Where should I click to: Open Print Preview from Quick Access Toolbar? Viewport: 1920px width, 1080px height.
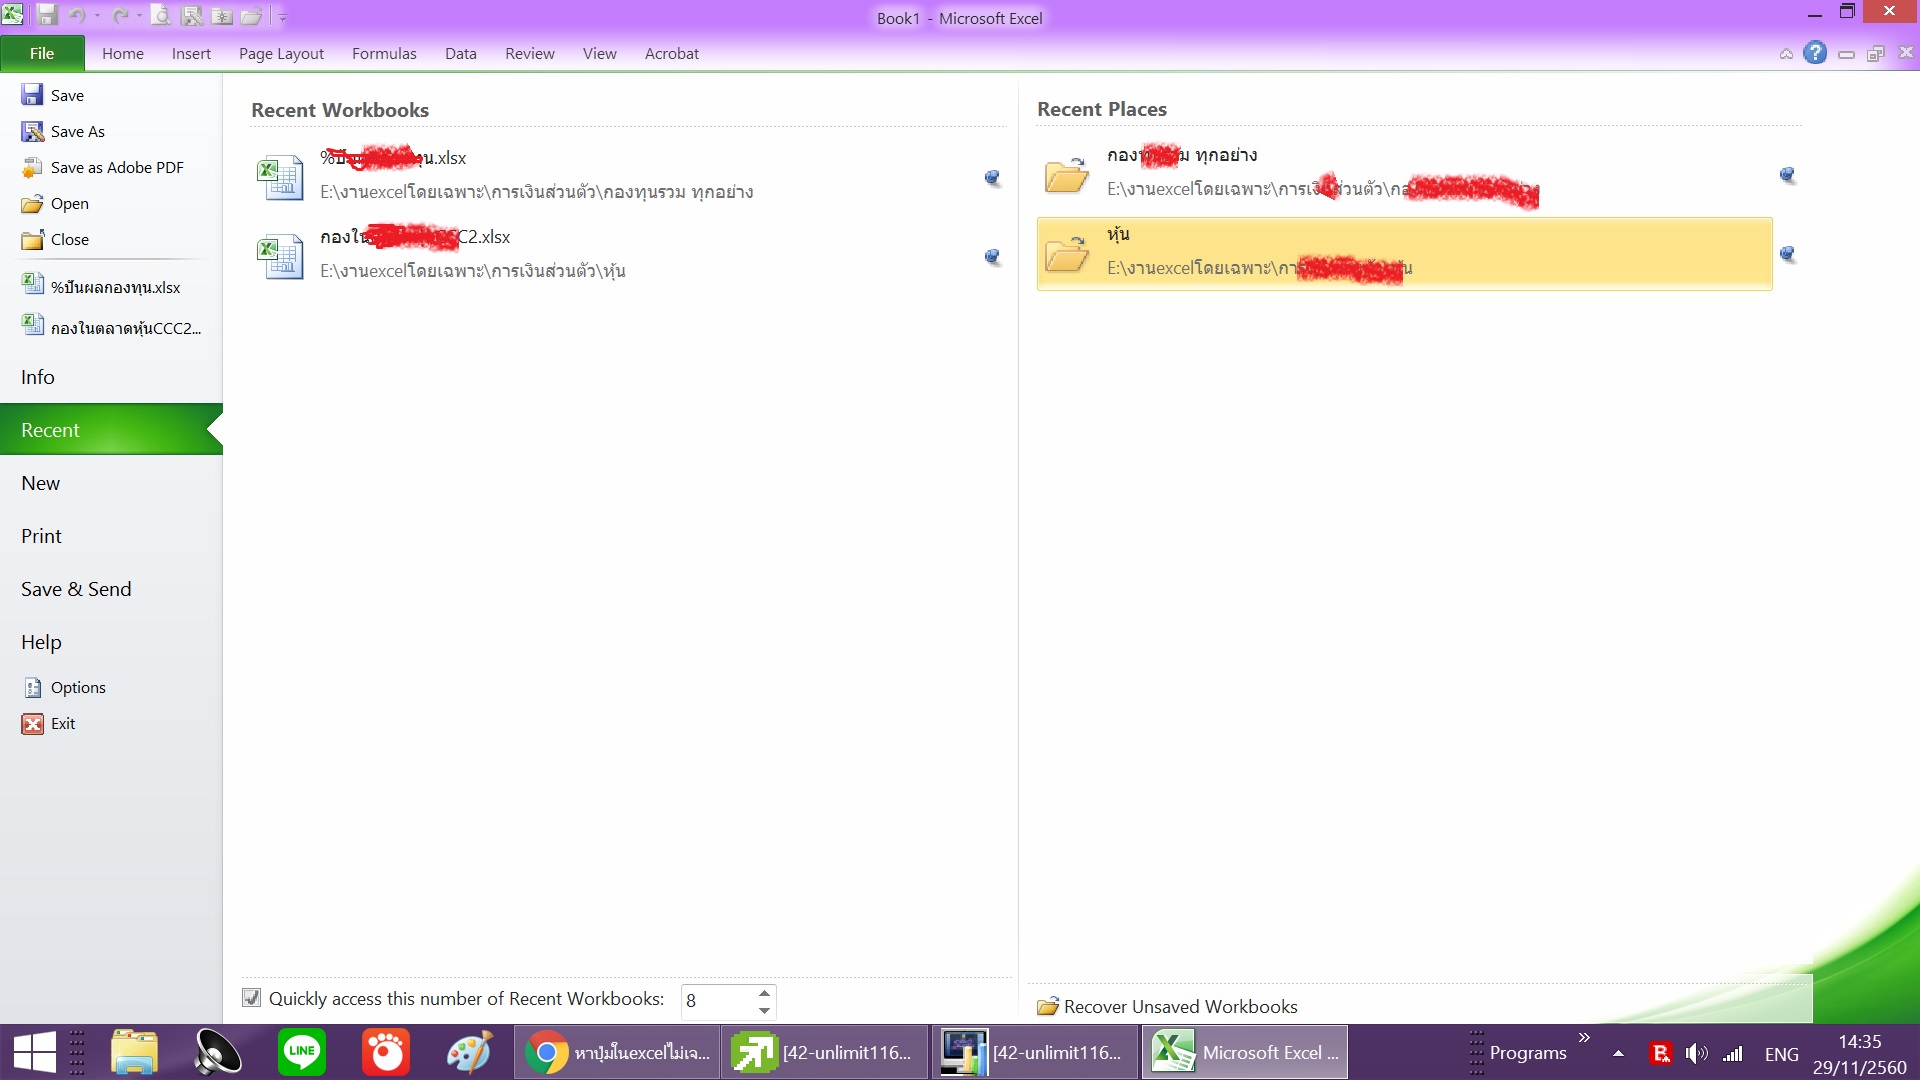pyautogui.click(x=161, y=15)
